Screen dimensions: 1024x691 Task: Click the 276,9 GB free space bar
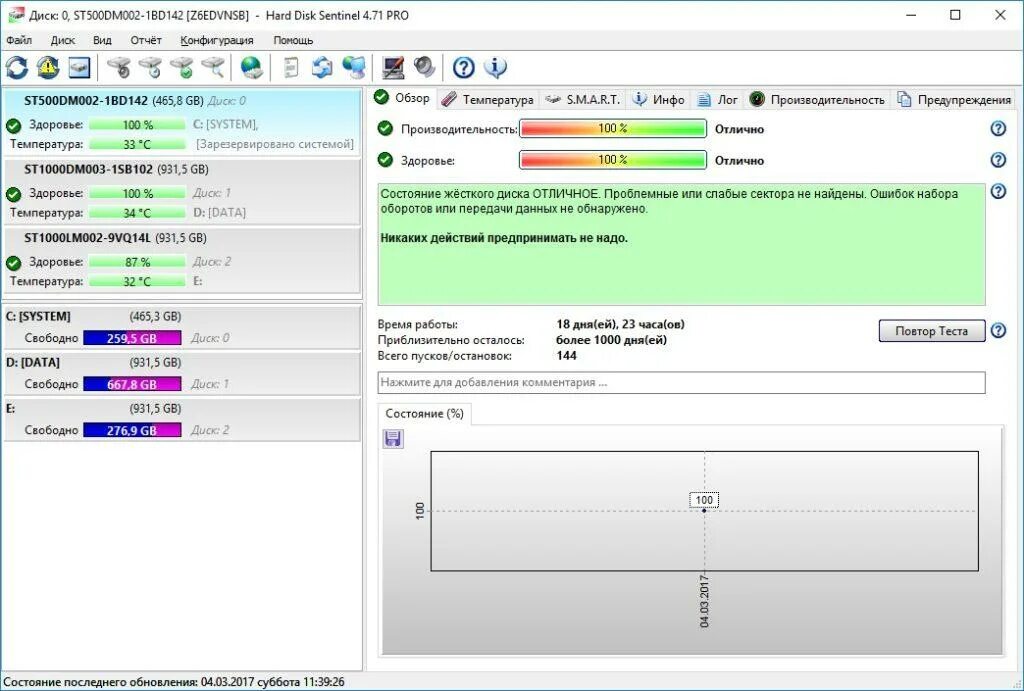point(132,430)
